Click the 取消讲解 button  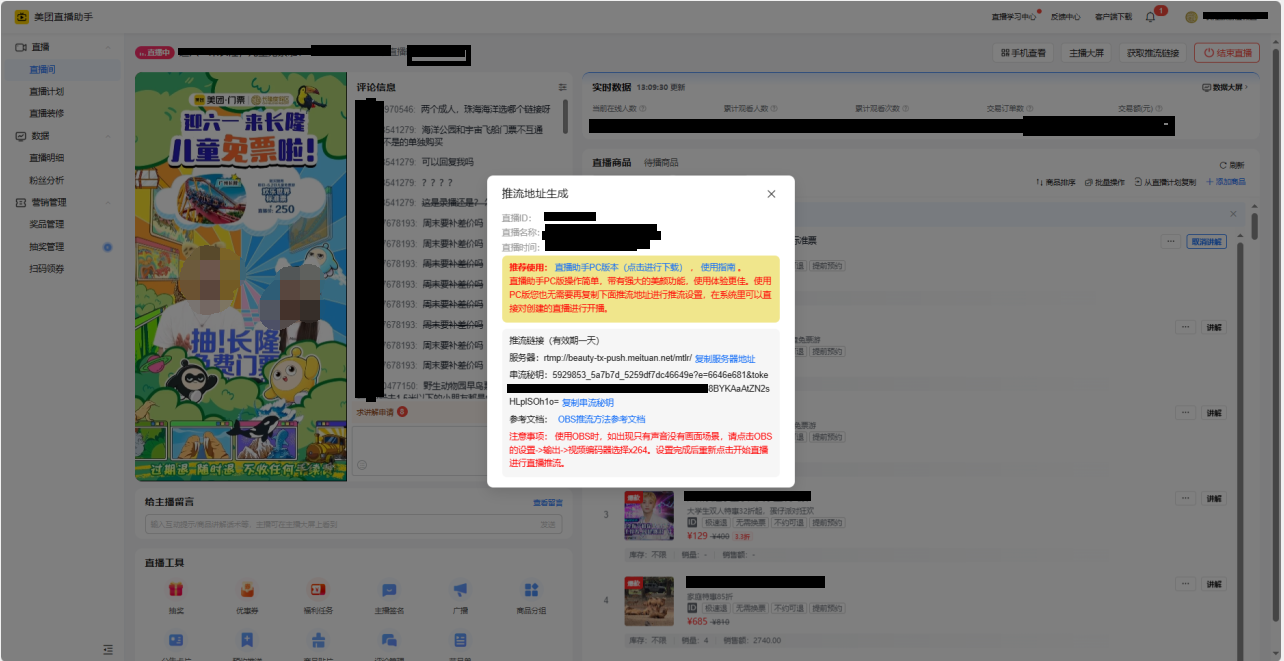(x=1205, y=242)
